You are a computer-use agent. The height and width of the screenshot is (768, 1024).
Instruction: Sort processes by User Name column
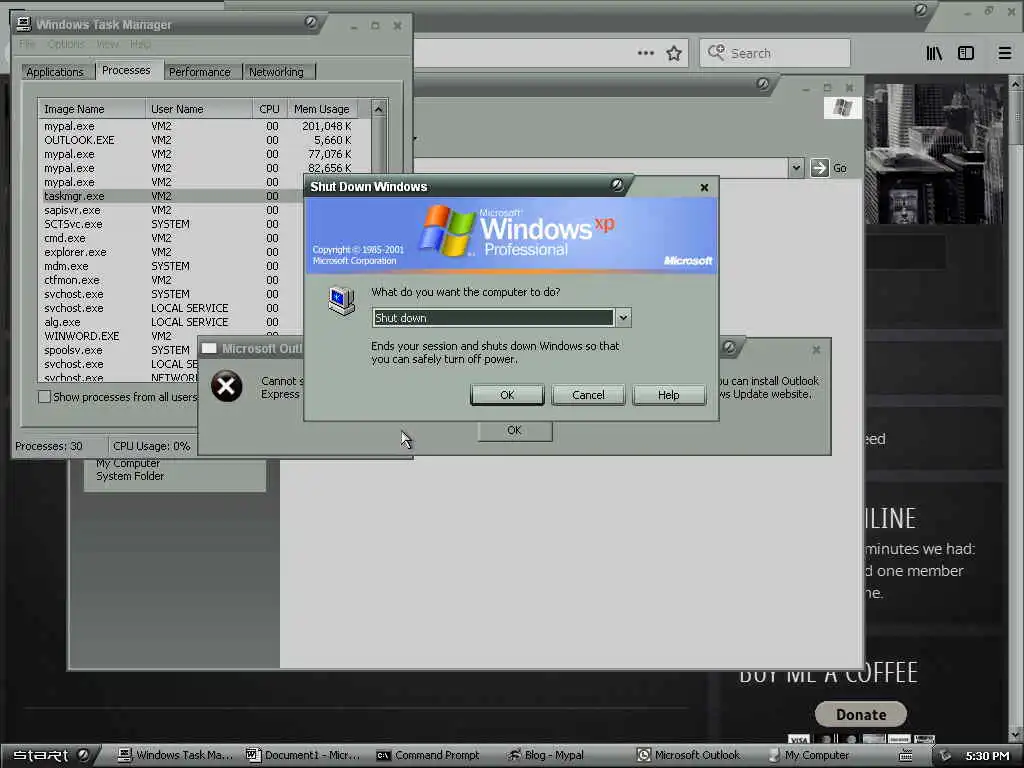click(x=199, y=109)
